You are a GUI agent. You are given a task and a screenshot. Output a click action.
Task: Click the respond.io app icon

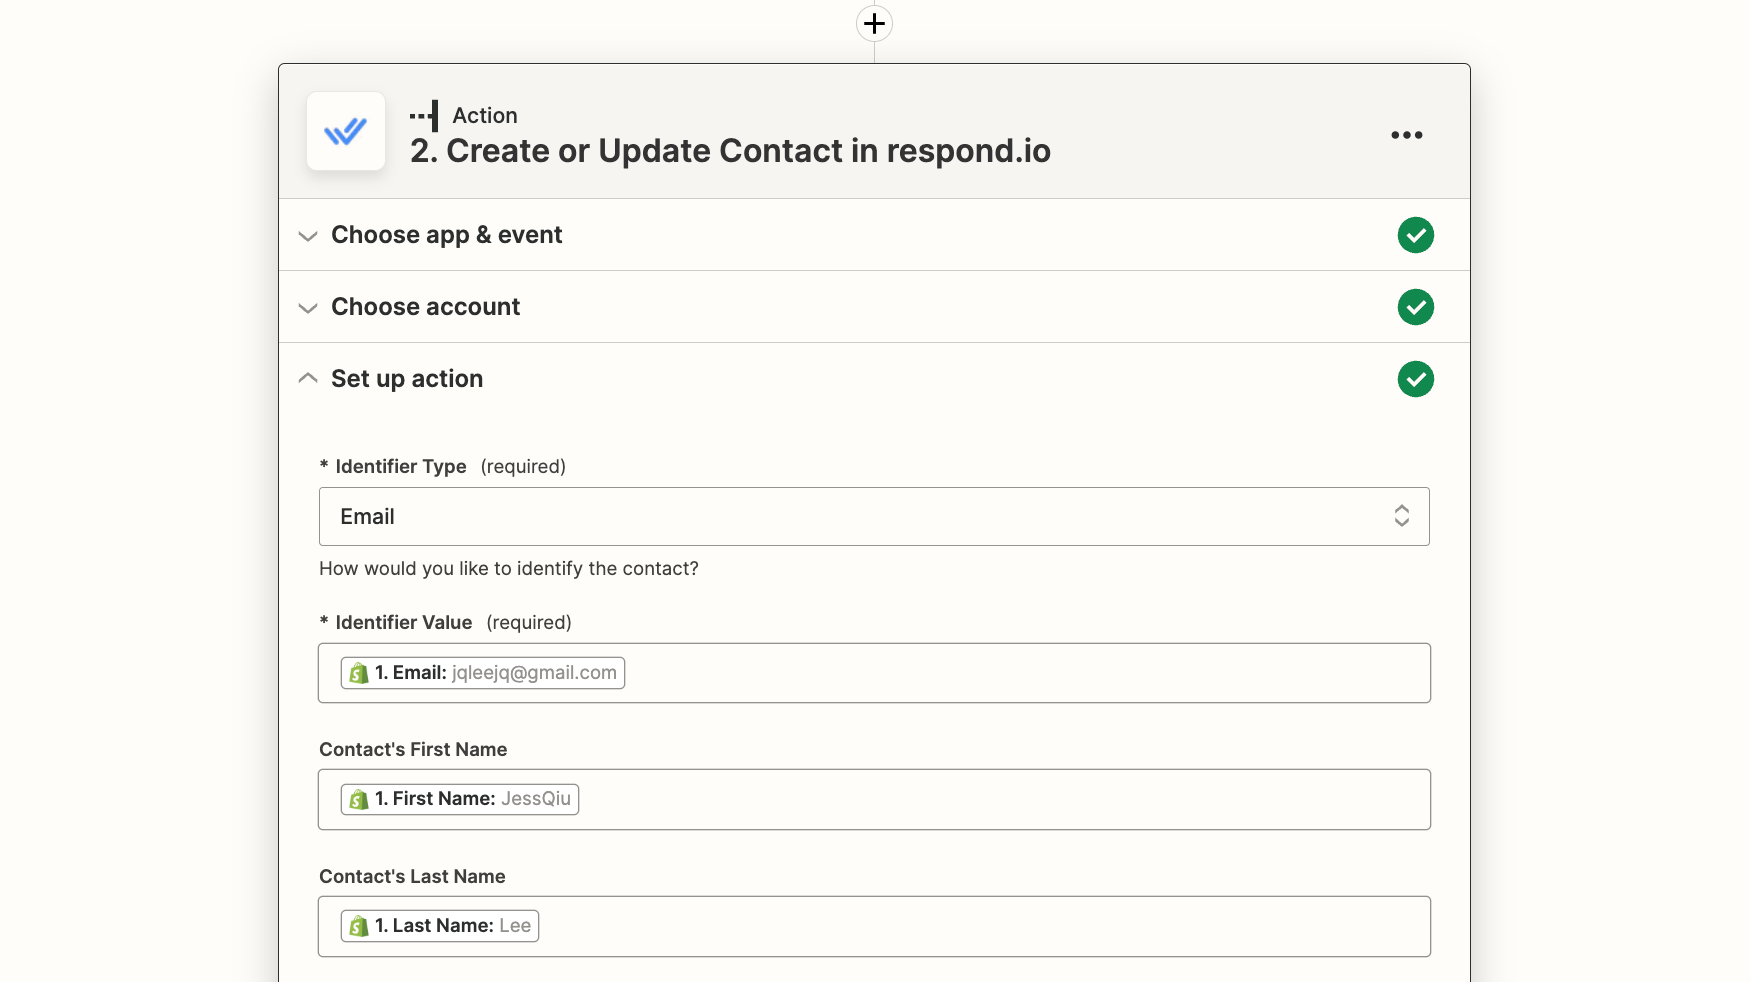click(345, 131)
